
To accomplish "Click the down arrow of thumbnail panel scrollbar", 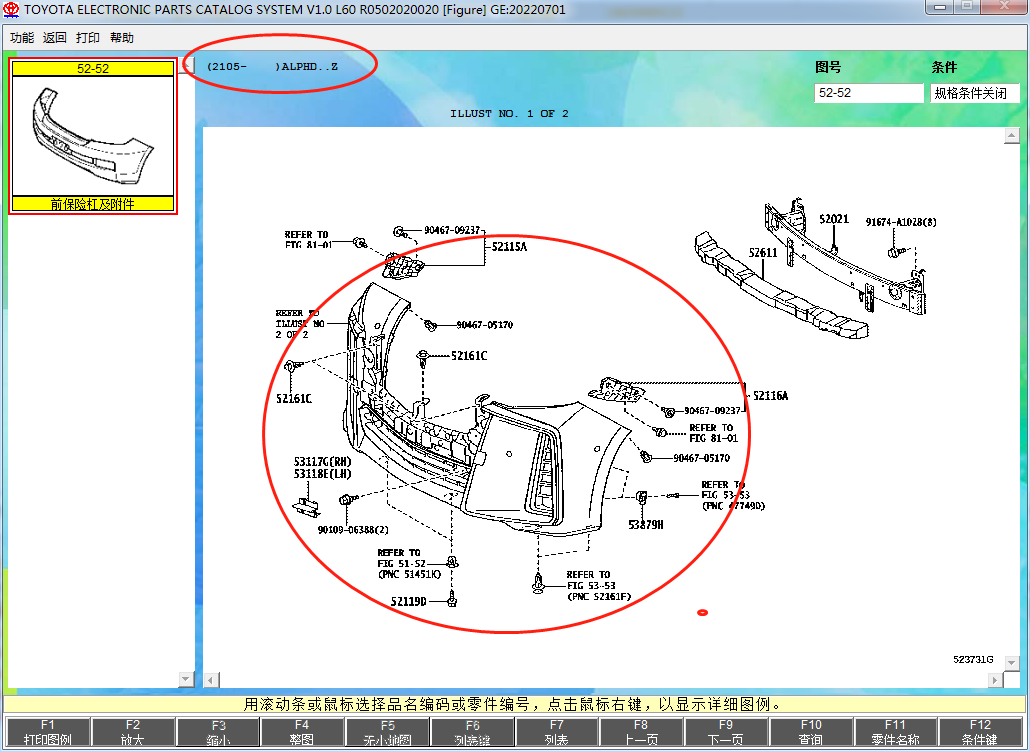I will [186, 679].
